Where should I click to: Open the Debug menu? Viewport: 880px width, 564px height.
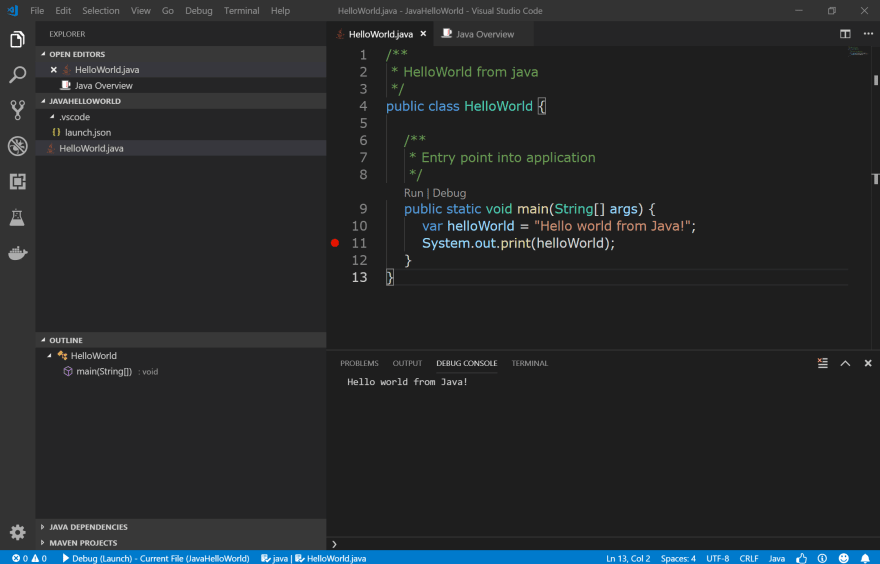click(199, 11)
